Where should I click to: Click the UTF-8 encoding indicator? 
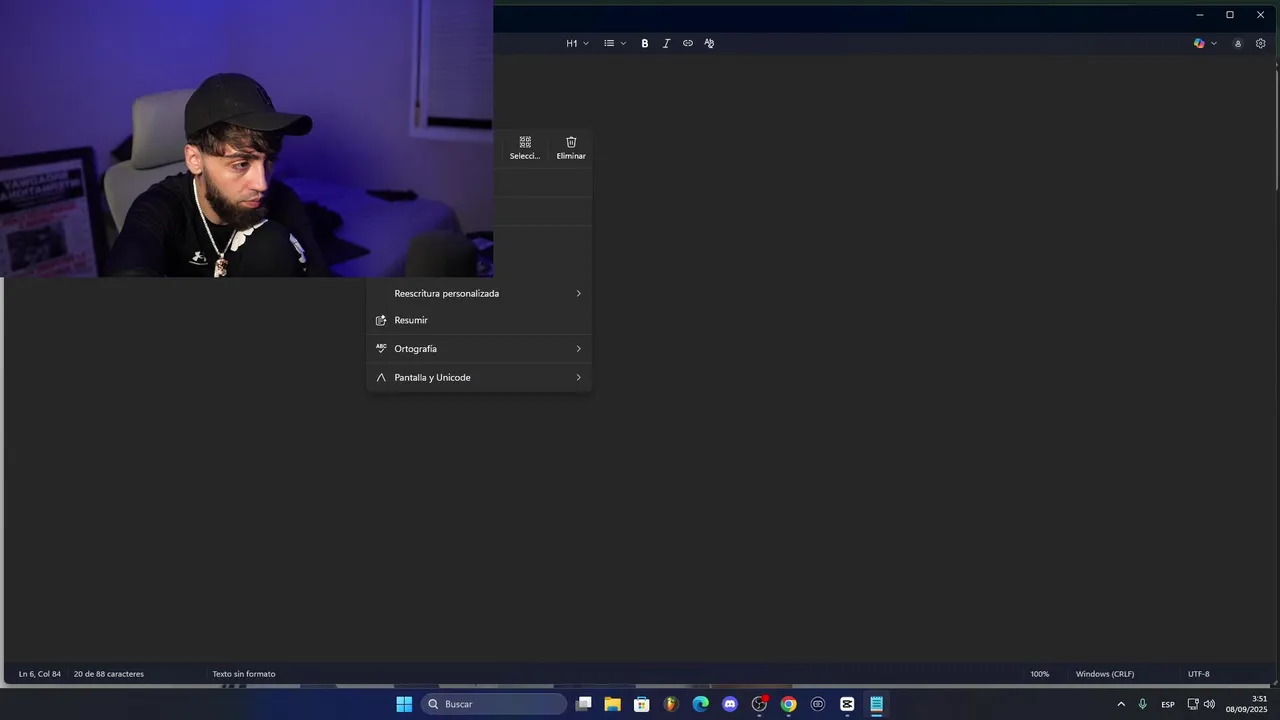1199,674
